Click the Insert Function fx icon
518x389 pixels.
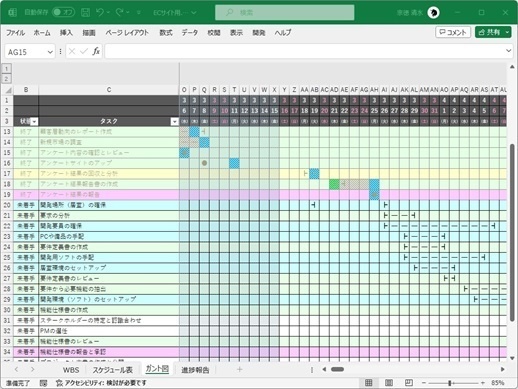[96, 51]
